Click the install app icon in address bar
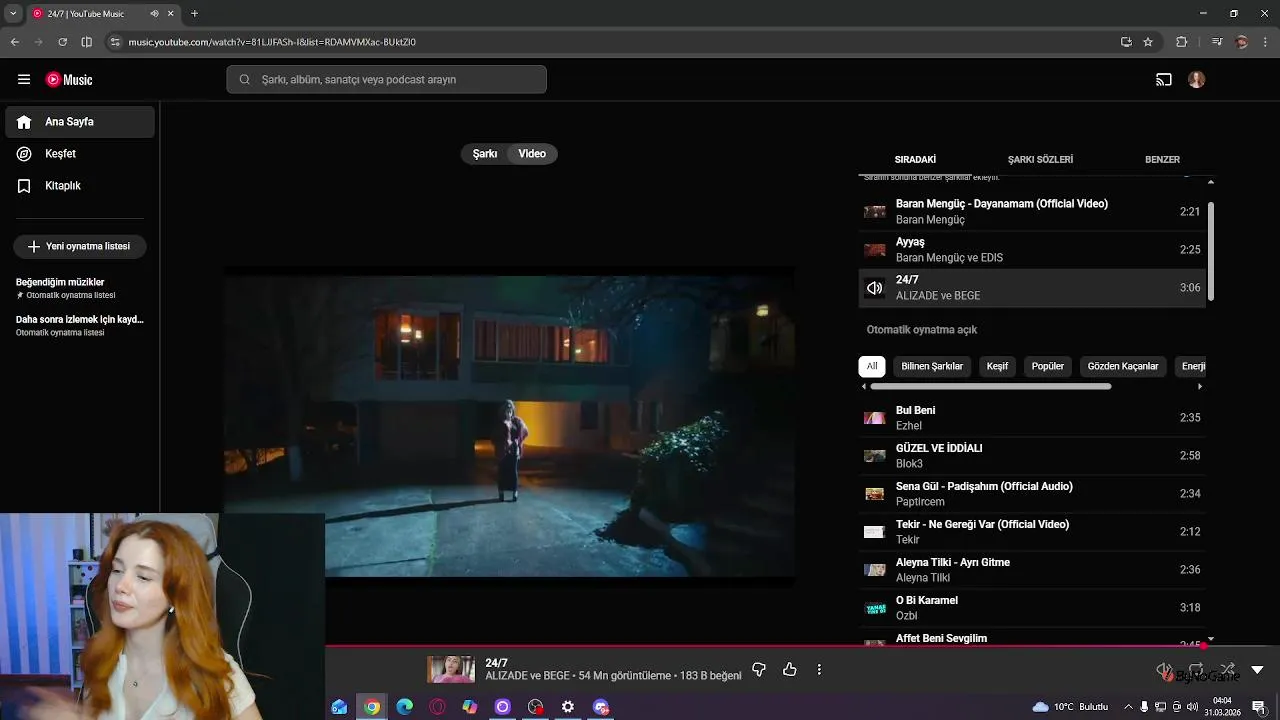 point(1126,42)
